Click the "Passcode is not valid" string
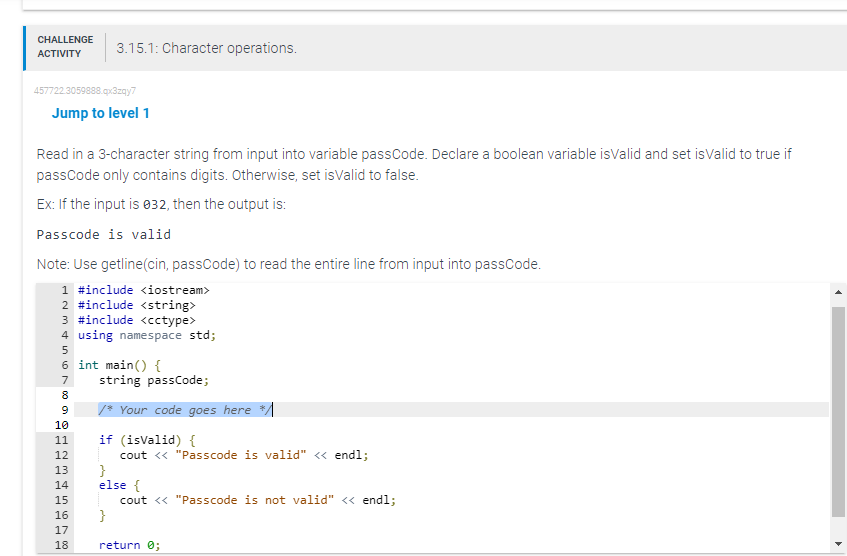847x556 pixels. click(254, 500)
